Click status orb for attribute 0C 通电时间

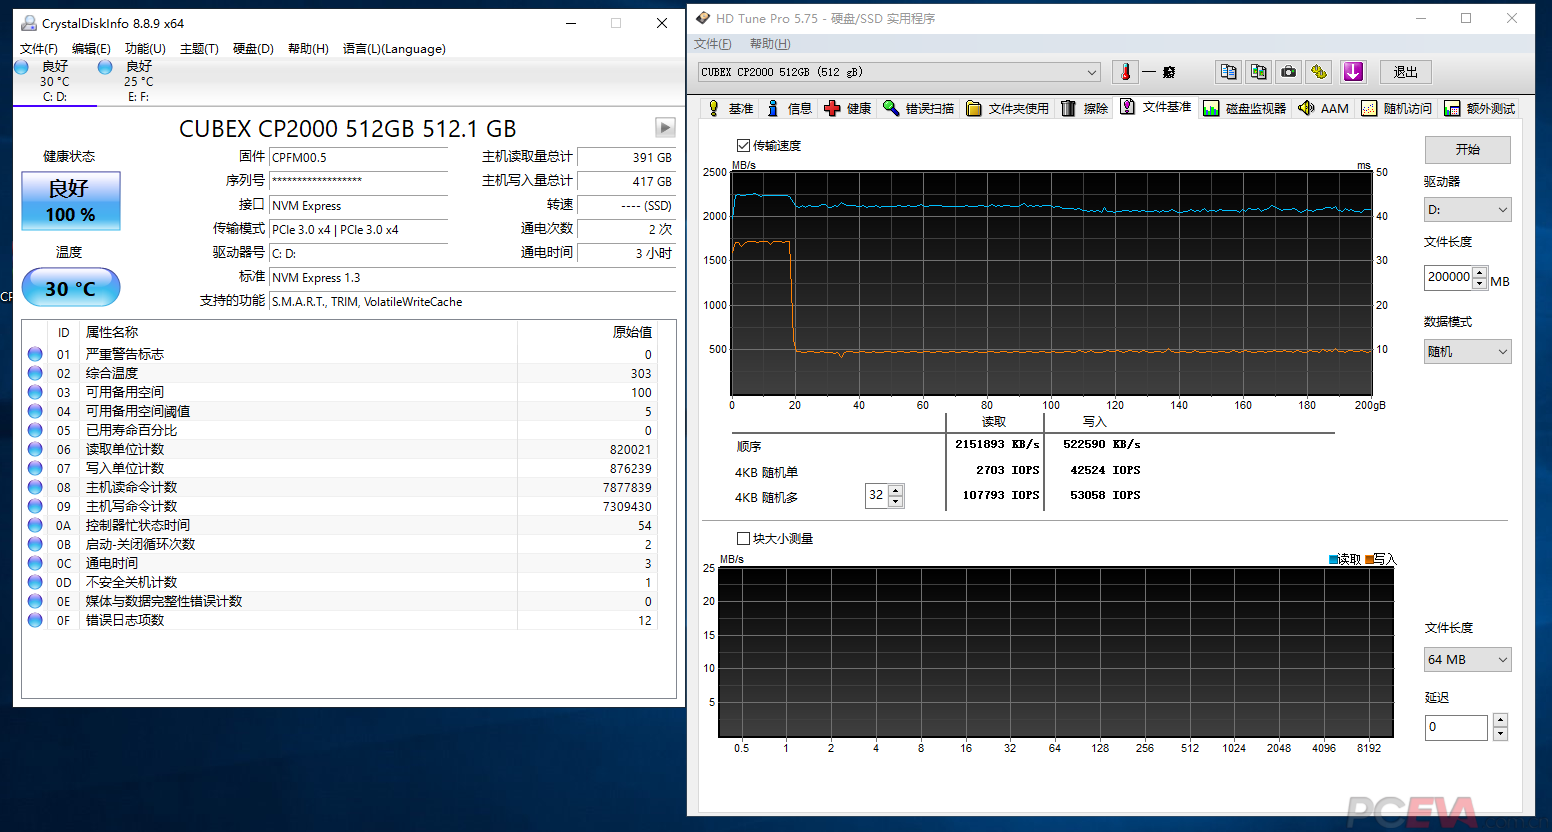[x=35, y=563]
